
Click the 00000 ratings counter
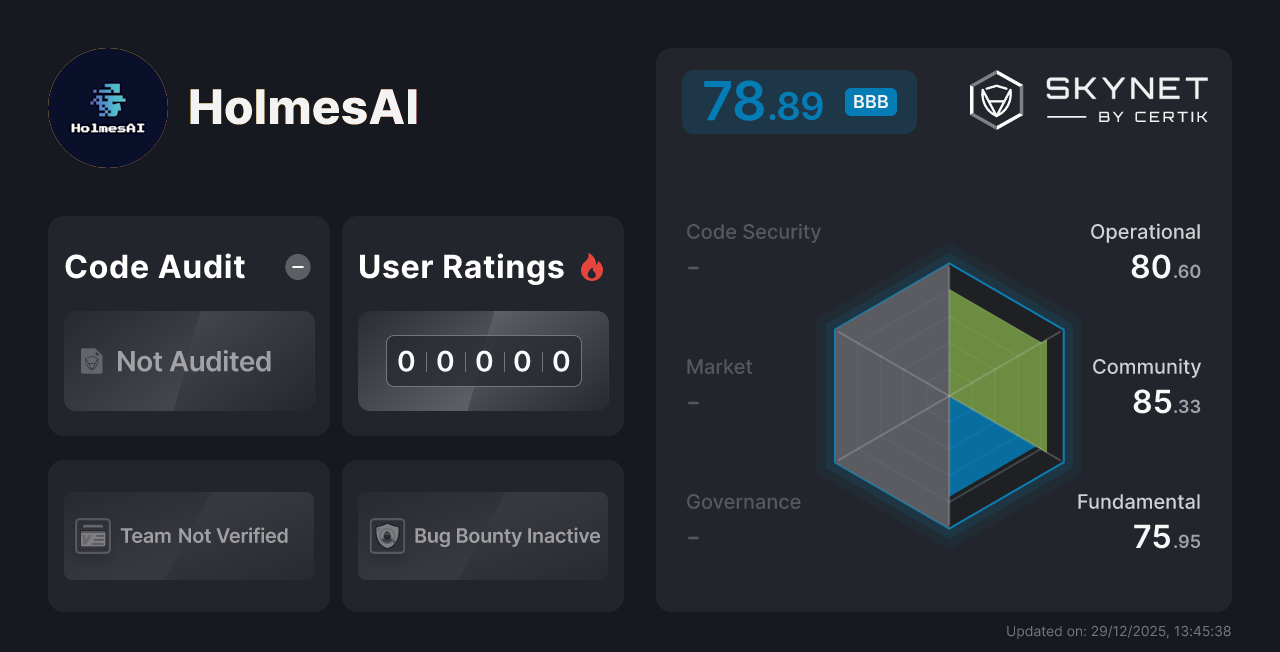[483, 361]
